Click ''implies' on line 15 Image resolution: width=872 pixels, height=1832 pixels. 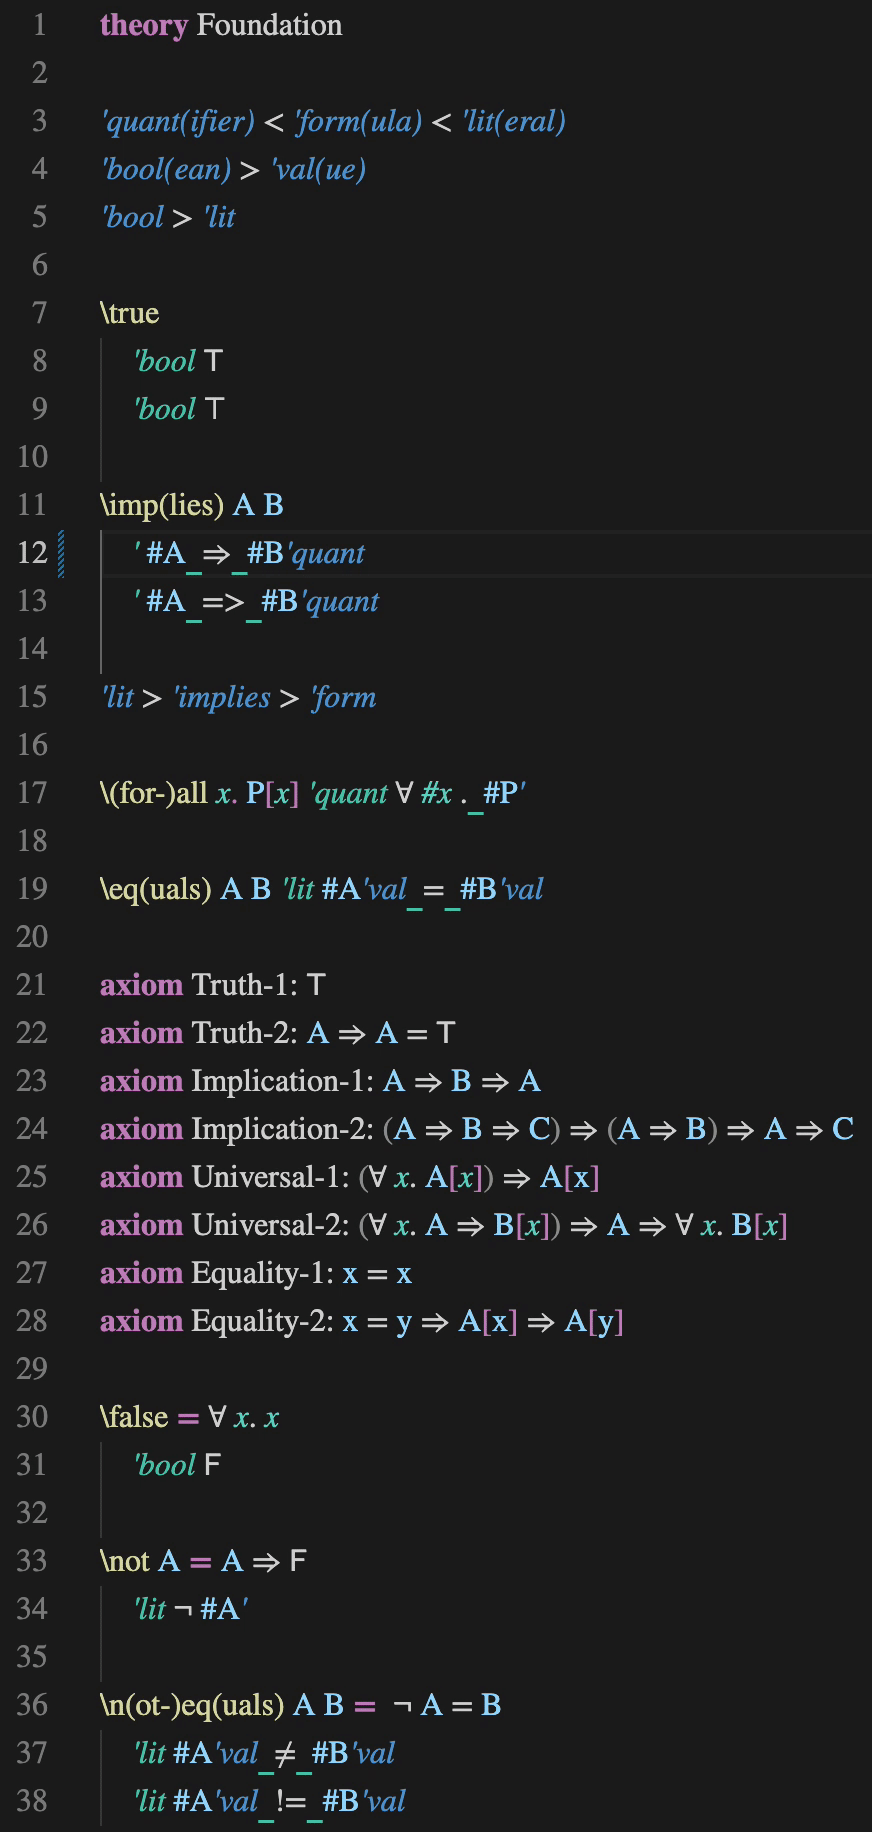pos(222,697)
